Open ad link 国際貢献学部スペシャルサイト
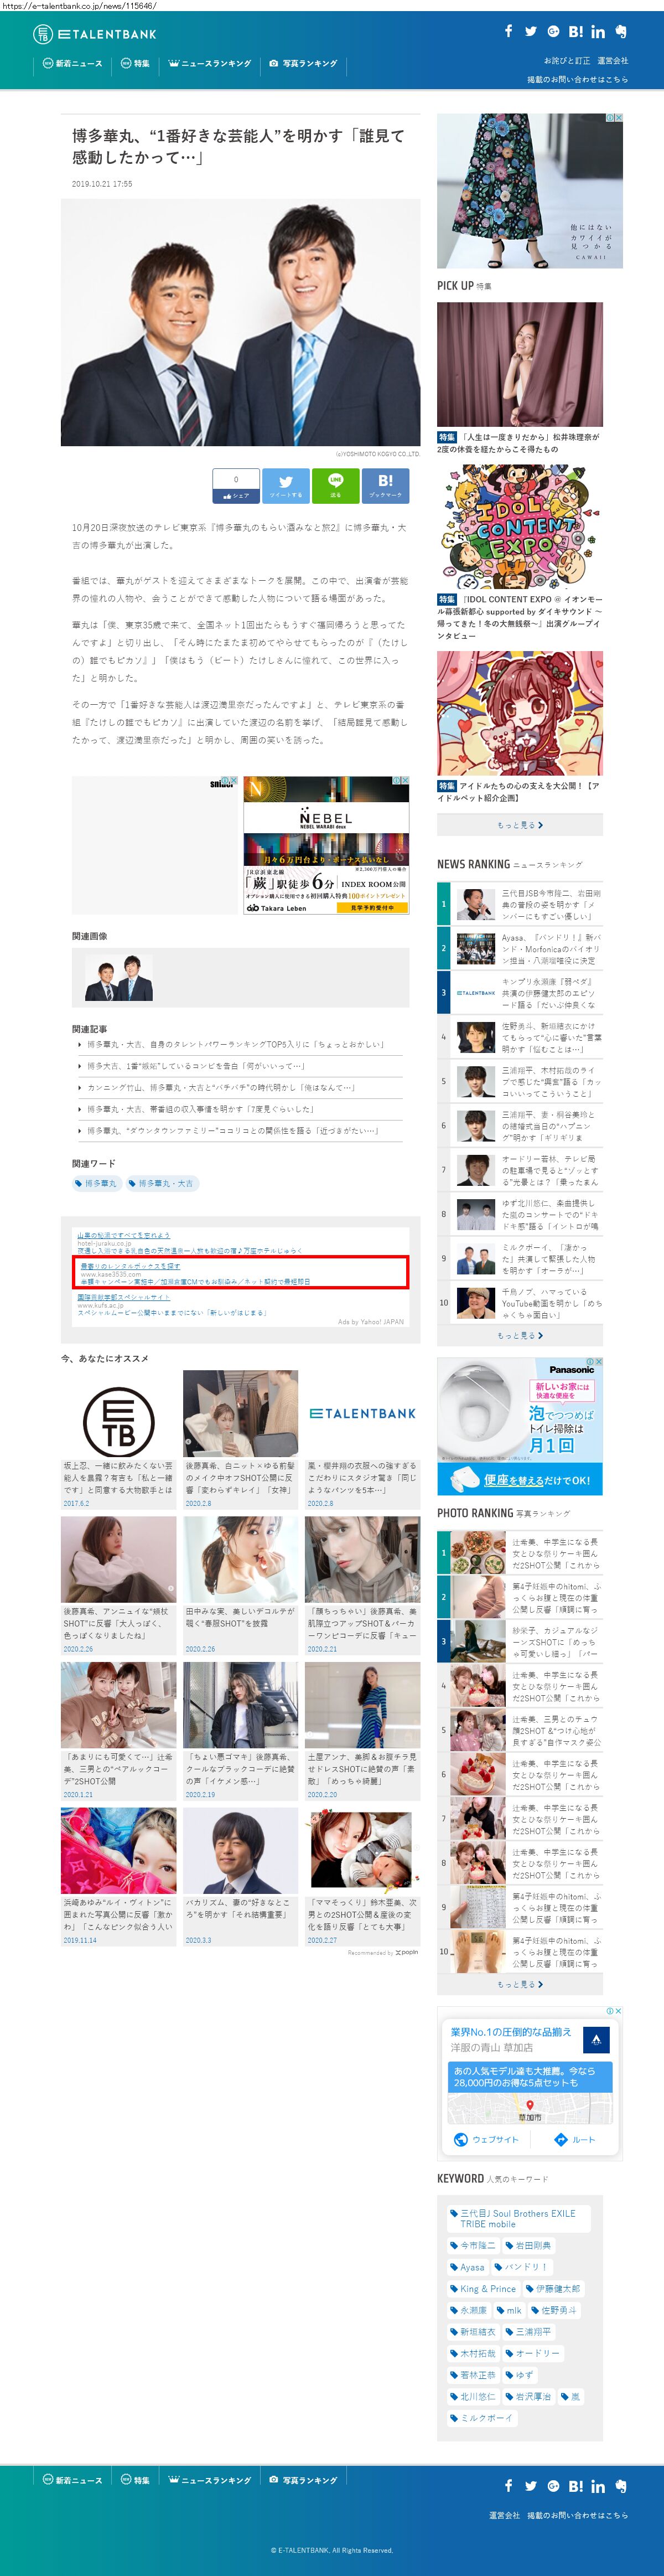The width and height of the screenshot is (664, 2576). tap(124, 1297)
